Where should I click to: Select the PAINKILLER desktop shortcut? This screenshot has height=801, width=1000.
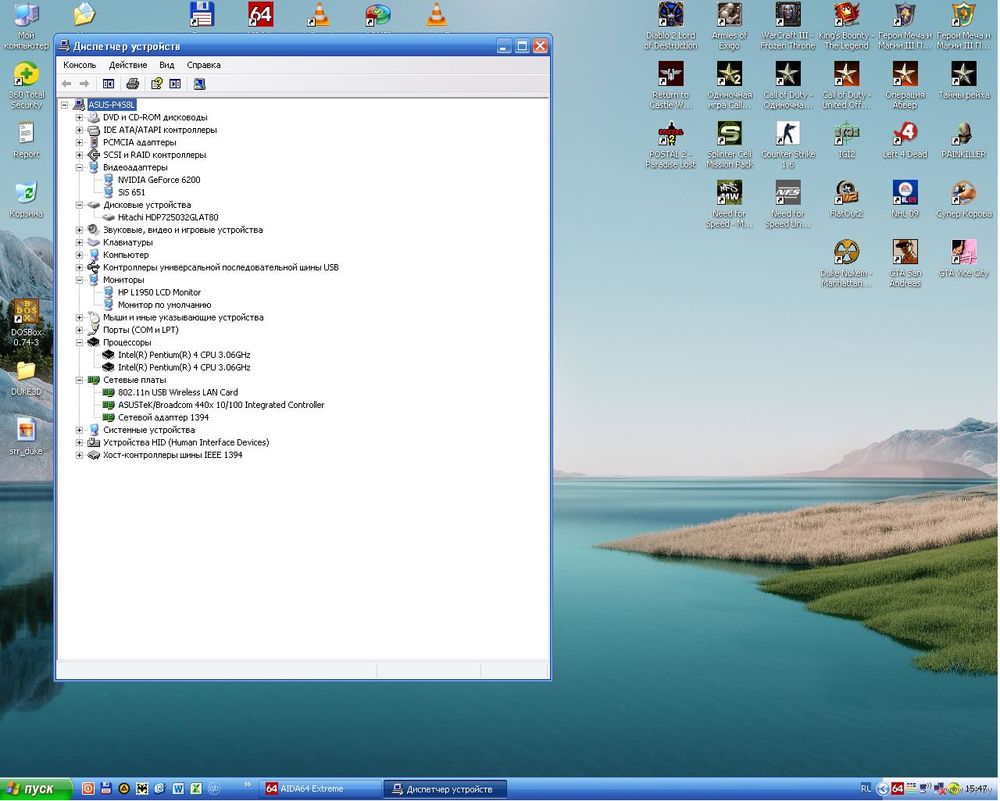[964, 140]
